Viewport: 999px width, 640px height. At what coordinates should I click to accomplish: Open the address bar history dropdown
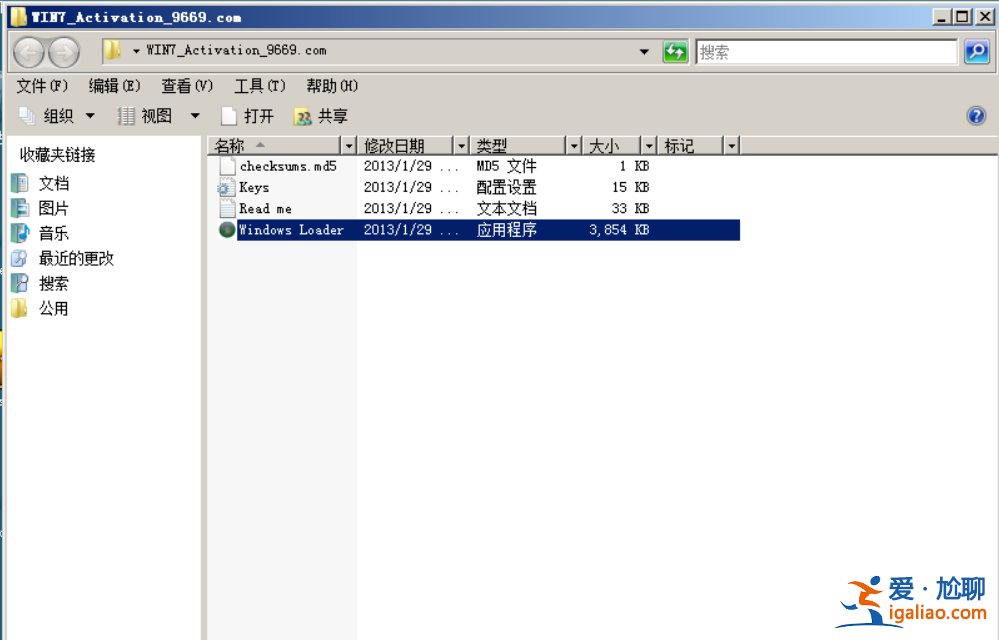(642, 50)
